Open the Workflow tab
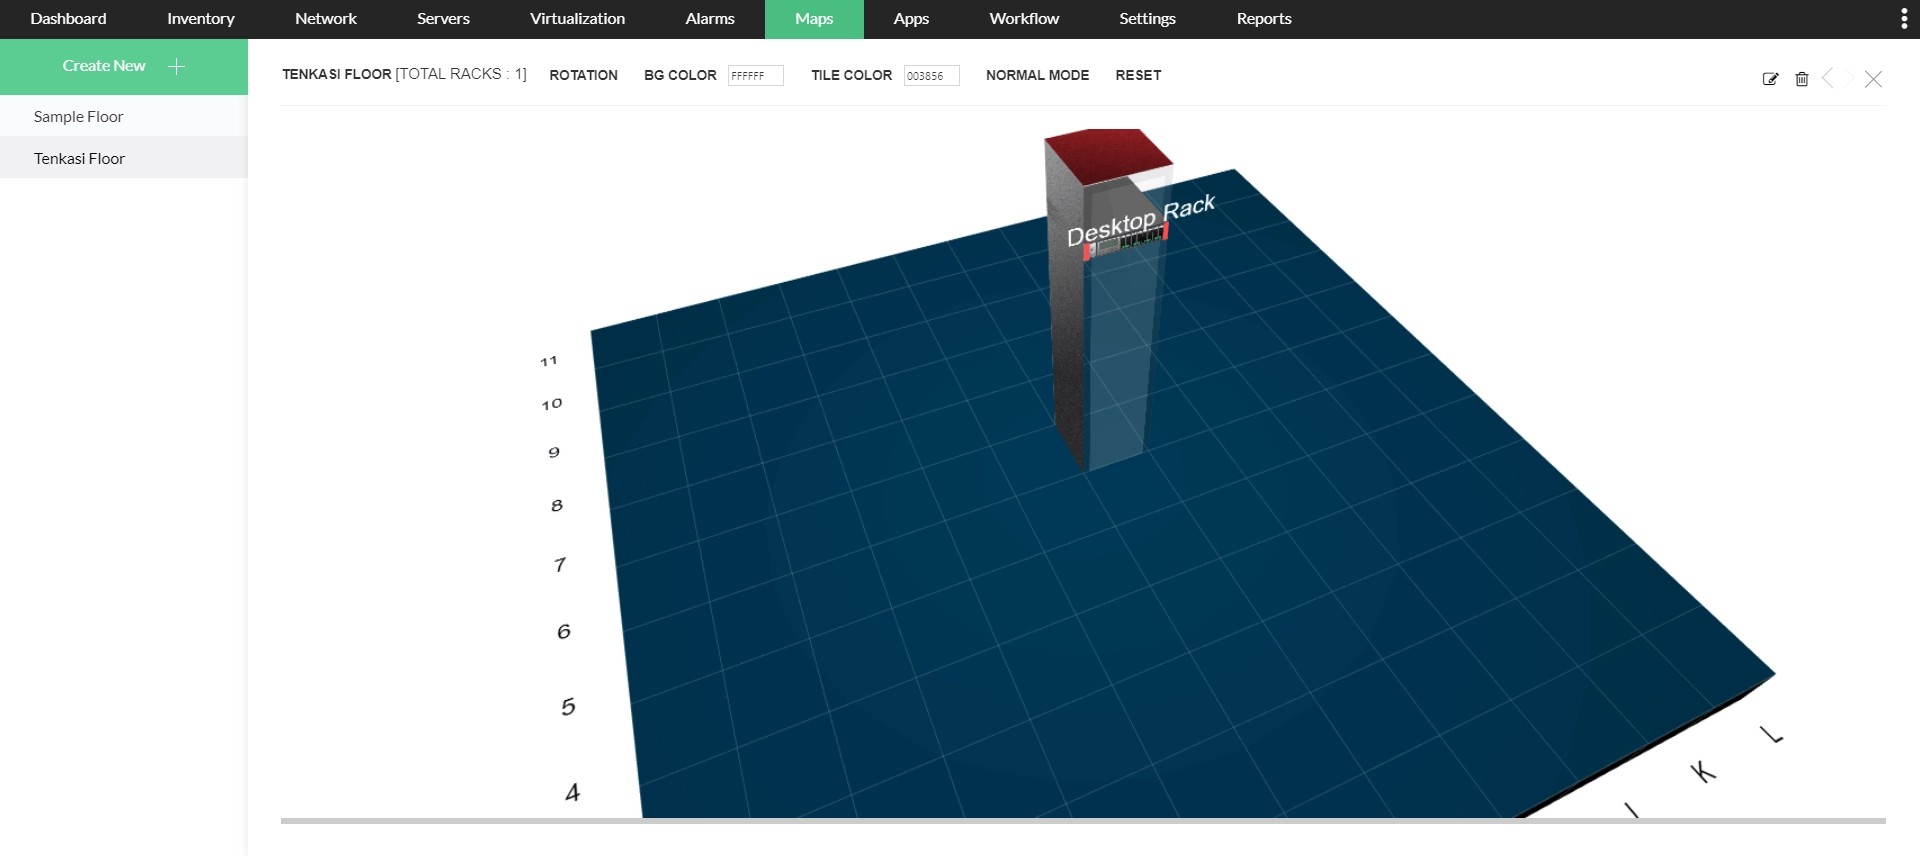This screenshot has width=1920, height=856. click(1024, 19)
